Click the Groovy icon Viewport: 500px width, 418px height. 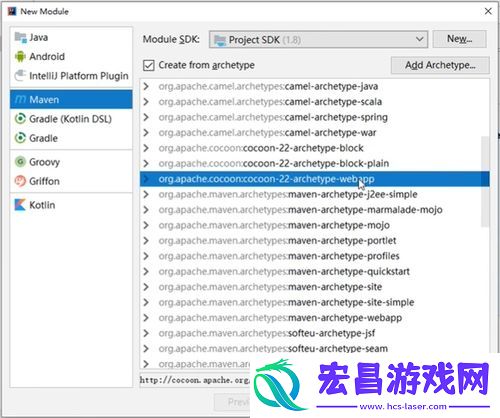click(x=20, y=162)
